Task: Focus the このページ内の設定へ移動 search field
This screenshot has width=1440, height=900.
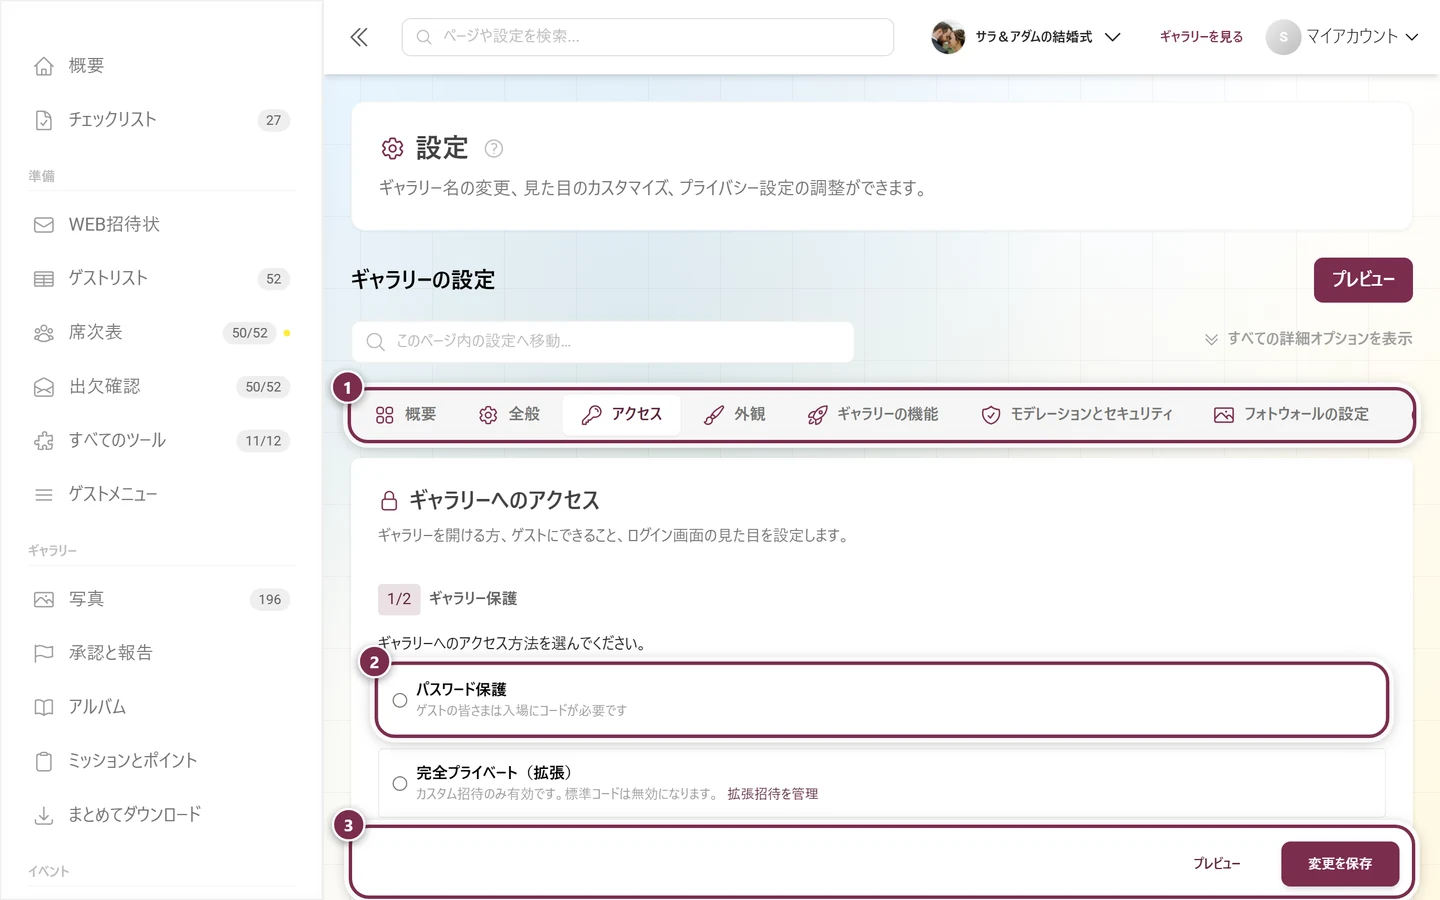Action: pyautogui.click(x=603, y=342)
